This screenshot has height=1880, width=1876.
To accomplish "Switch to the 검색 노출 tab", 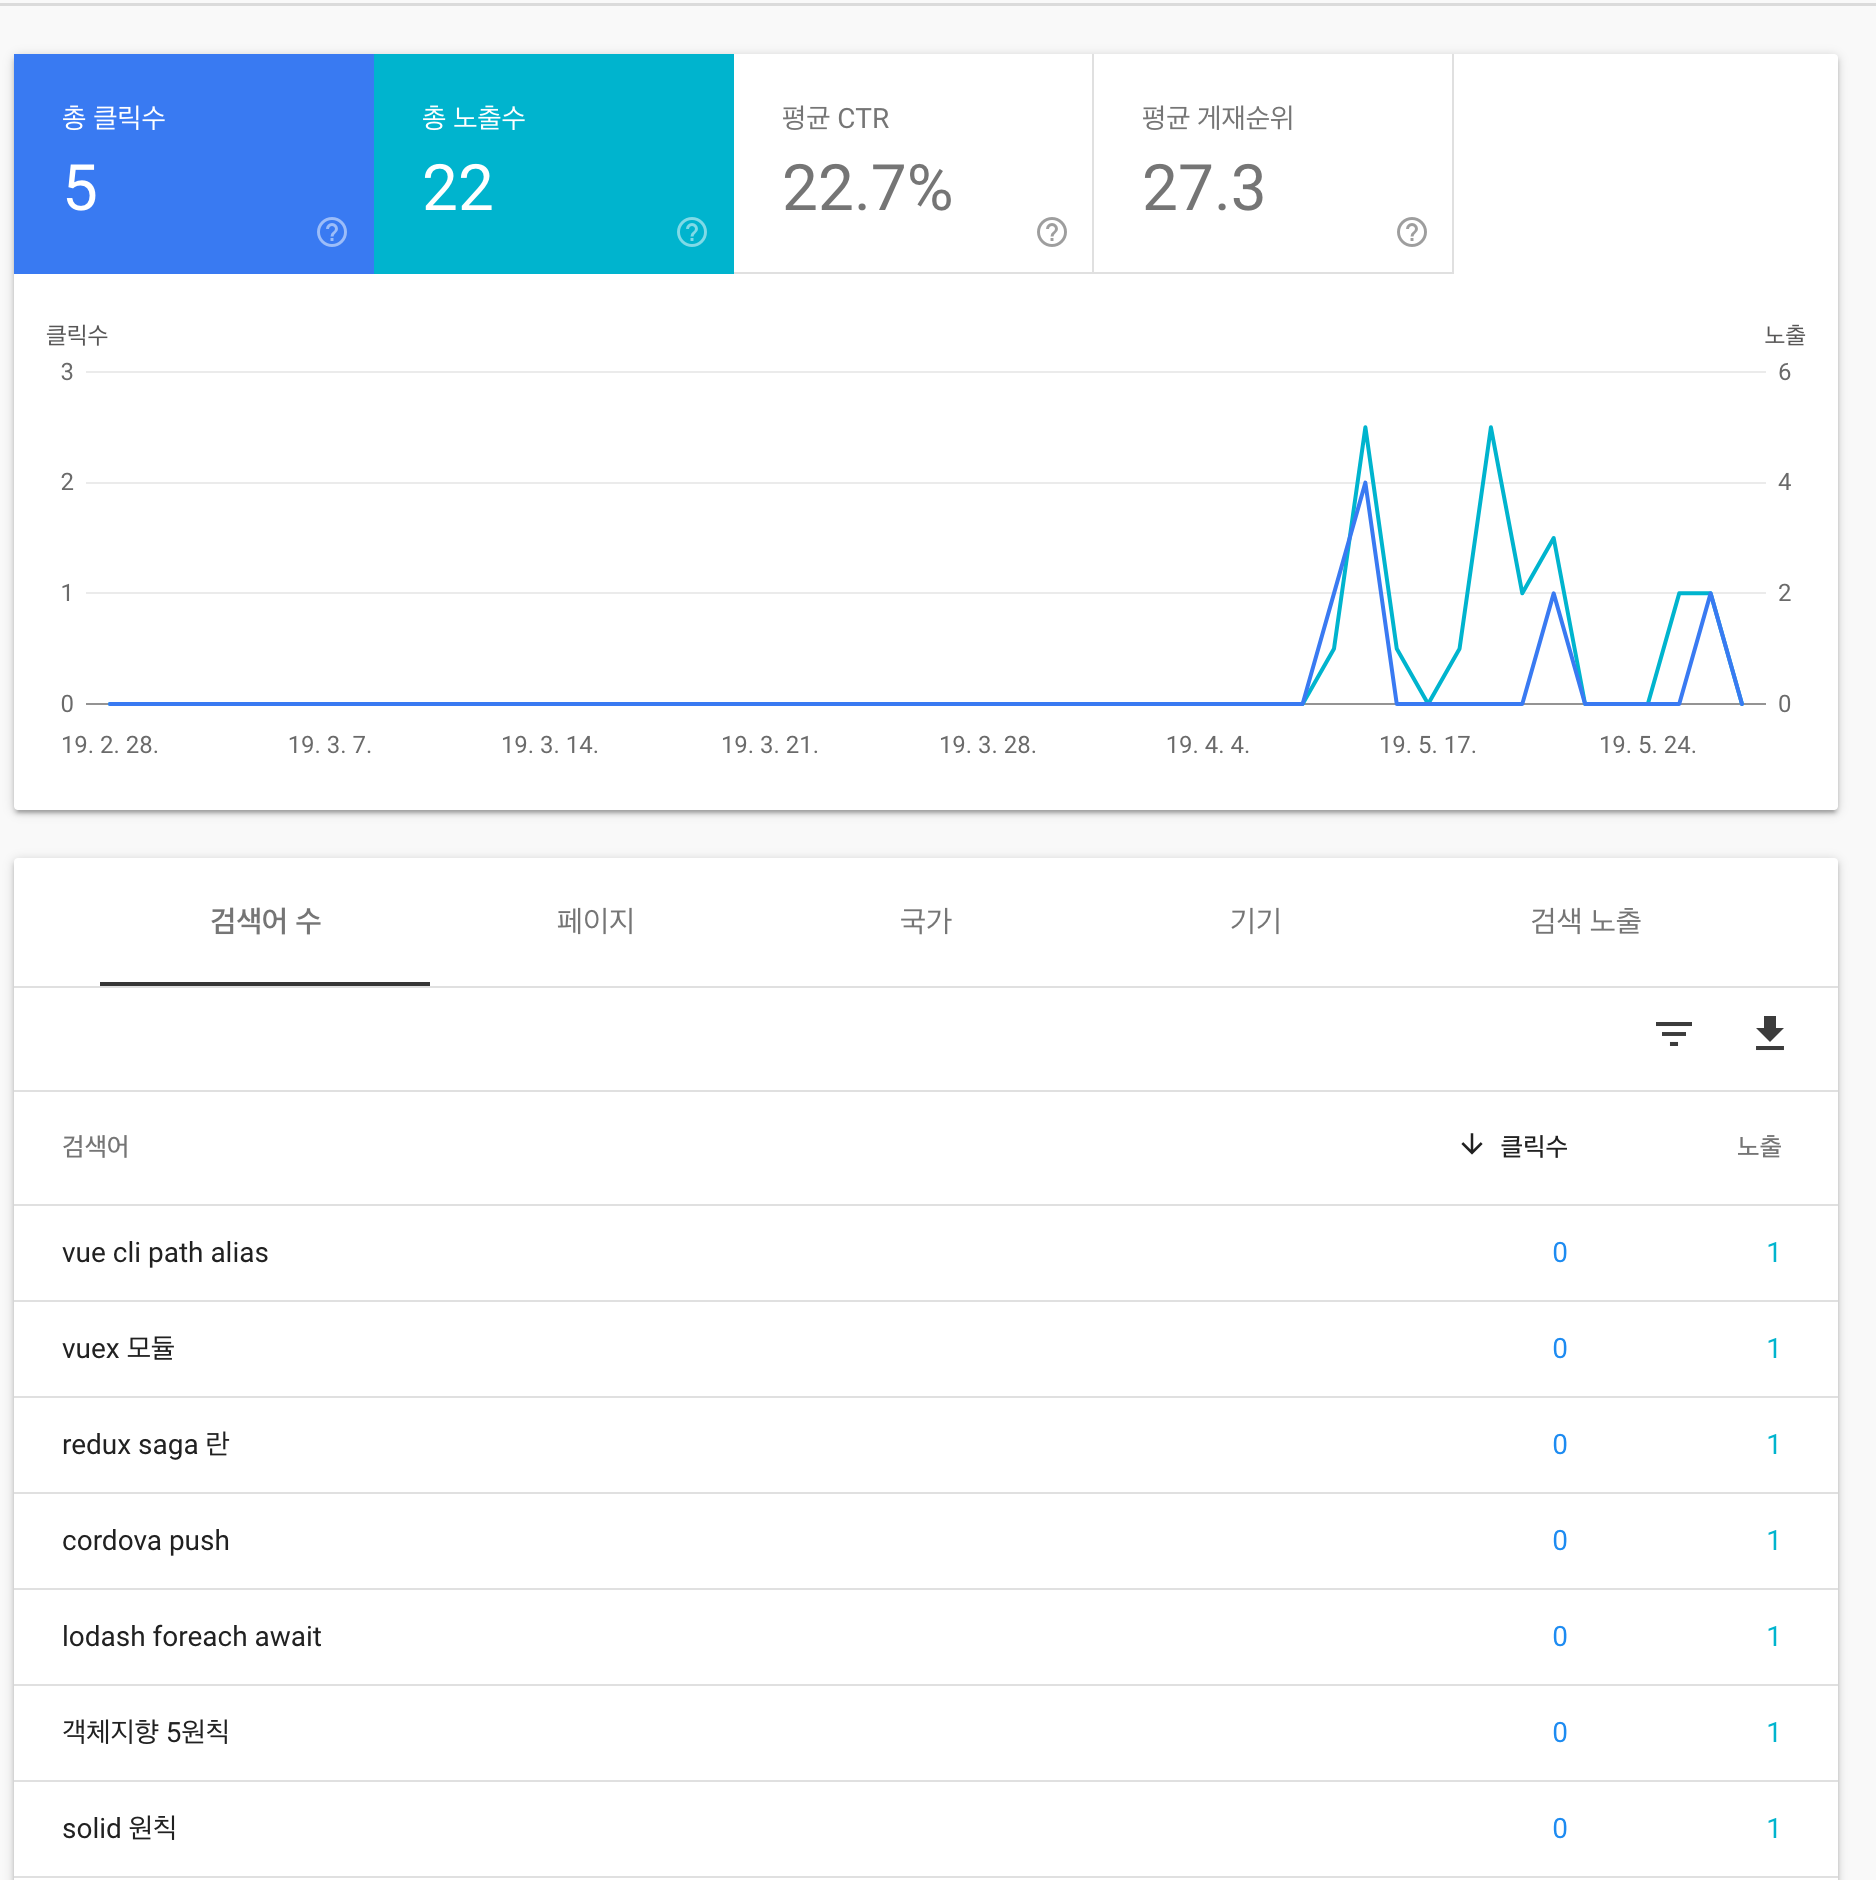I will pyautogui.click(x=1586, y=921).
